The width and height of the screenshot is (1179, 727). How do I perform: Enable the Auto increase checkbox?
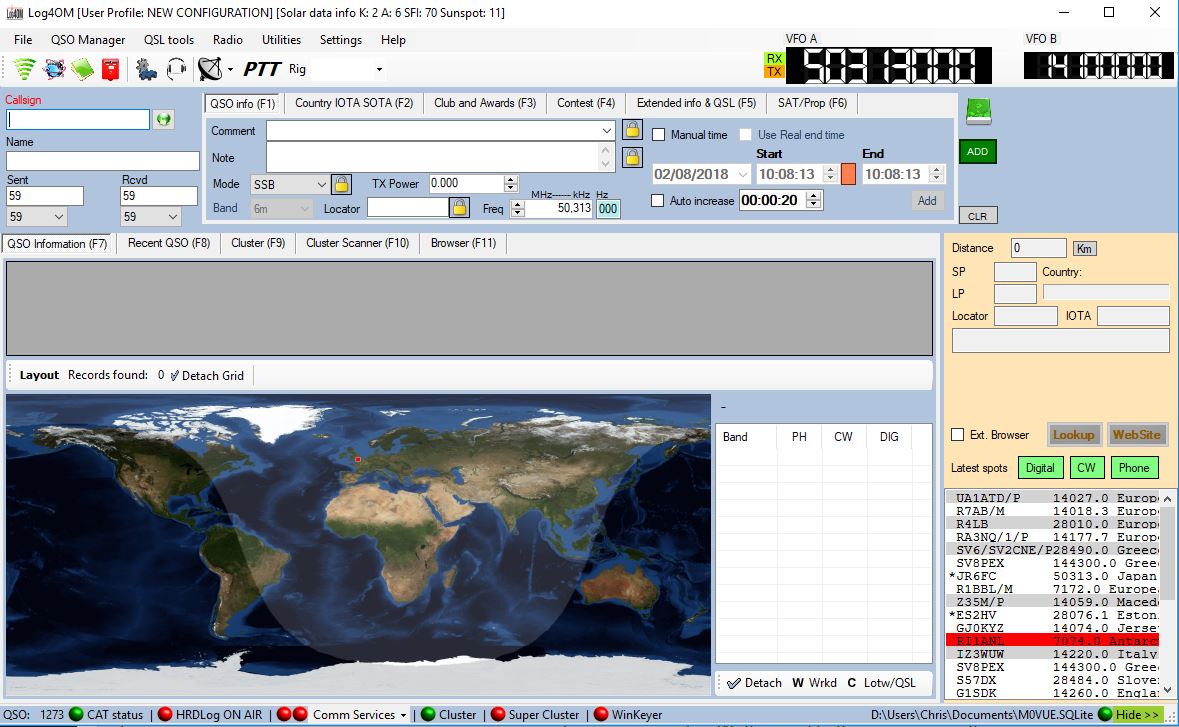pyautogui.click(x=658, y=201)
